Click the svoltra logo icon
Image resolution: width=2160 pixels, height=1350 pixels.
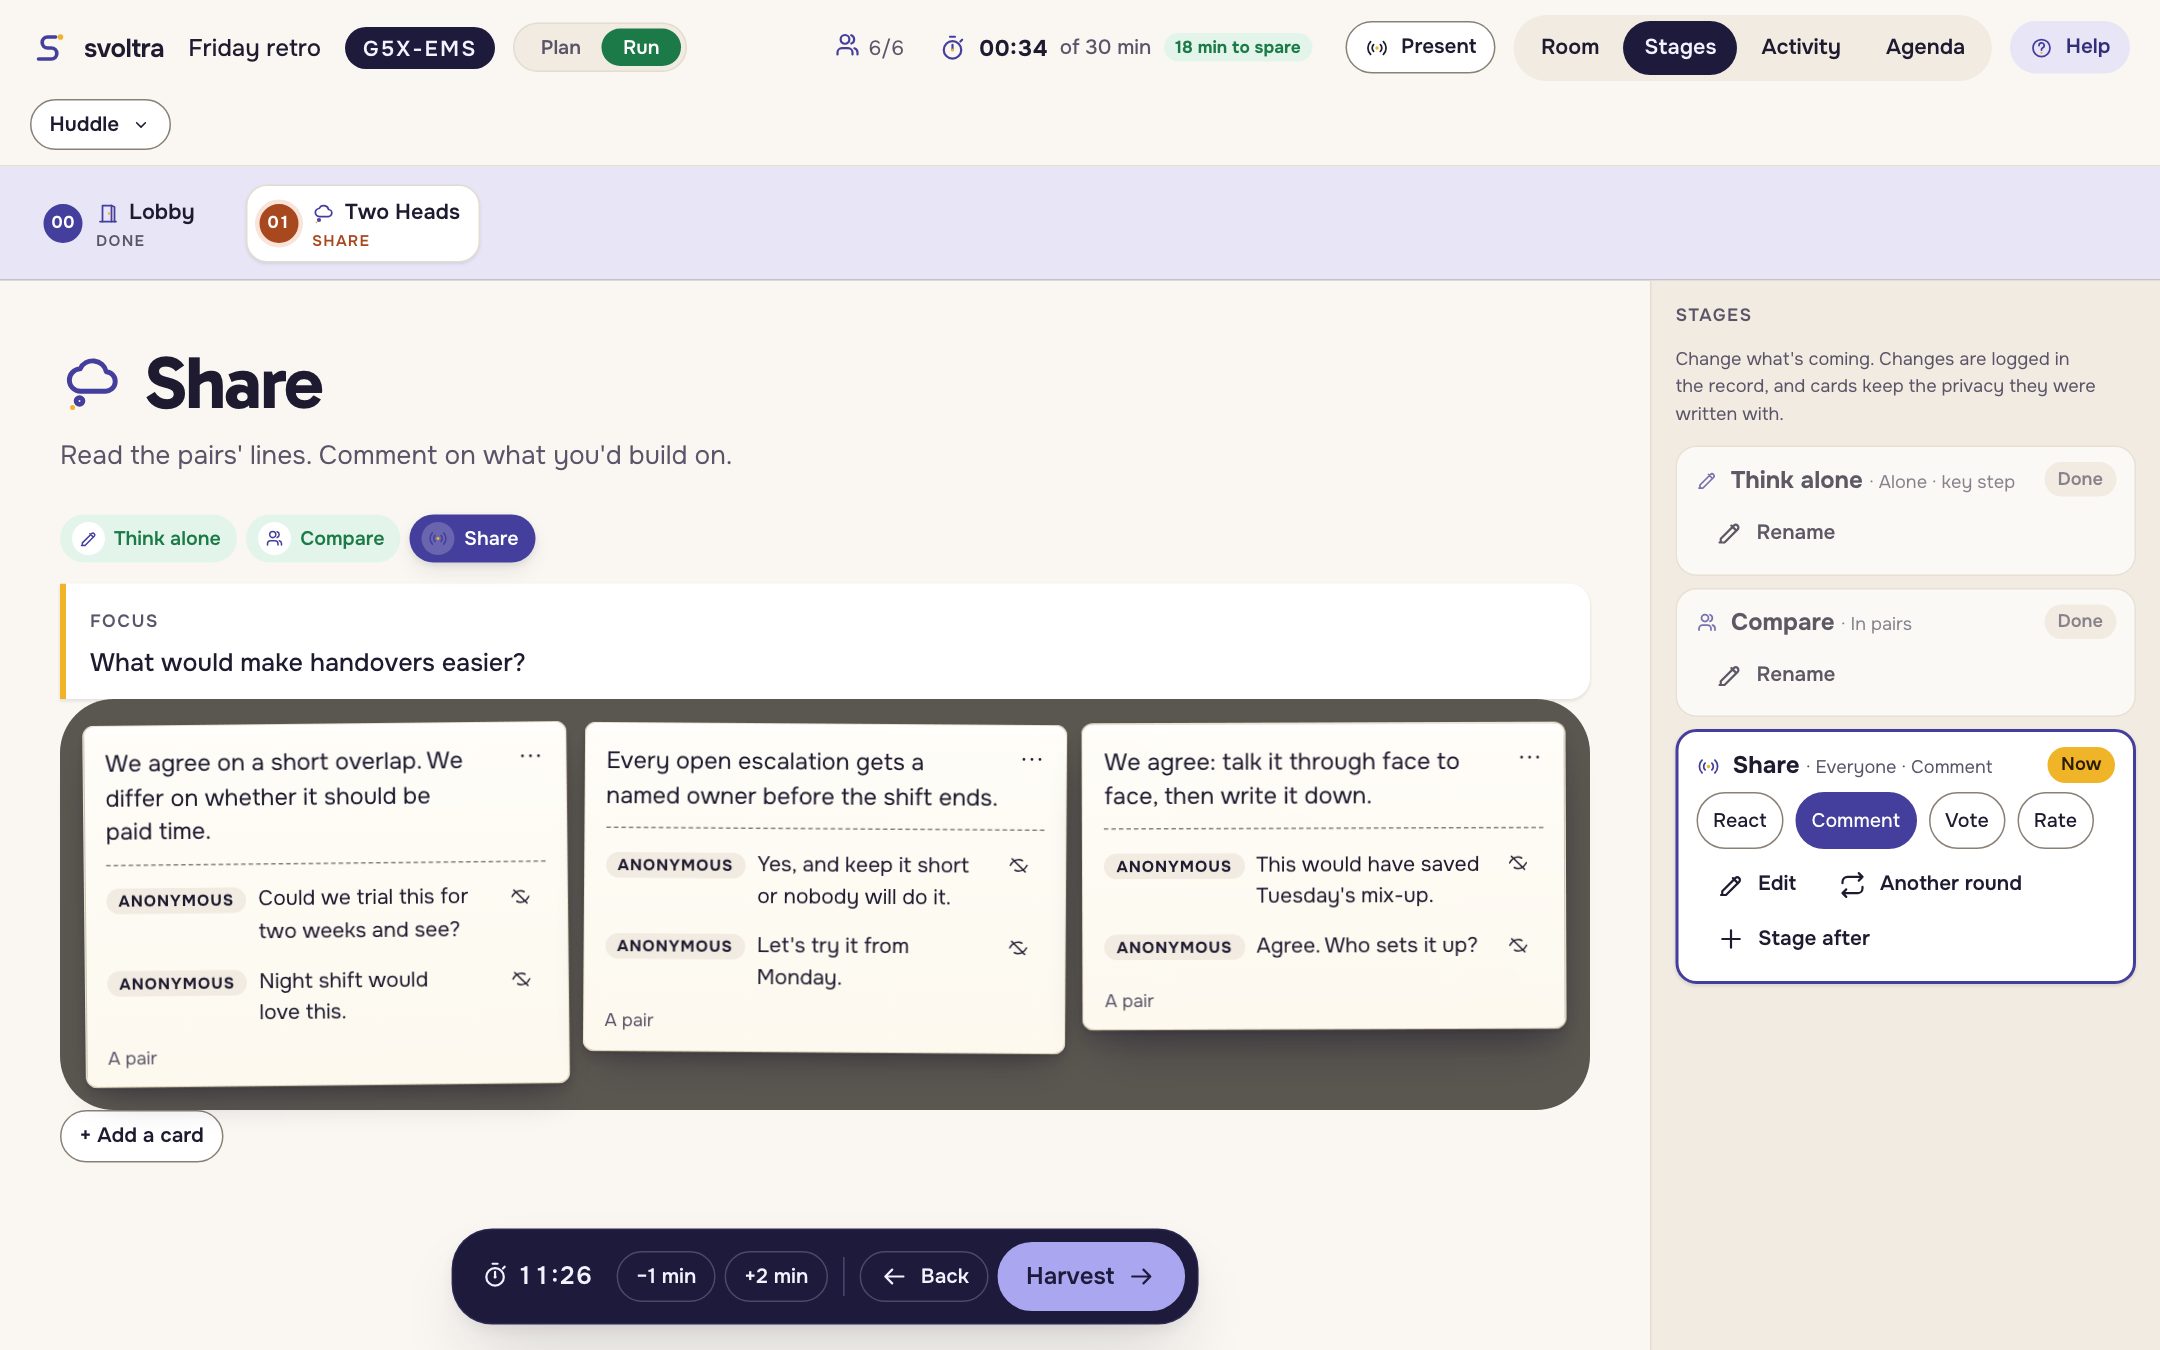[49, 47]
